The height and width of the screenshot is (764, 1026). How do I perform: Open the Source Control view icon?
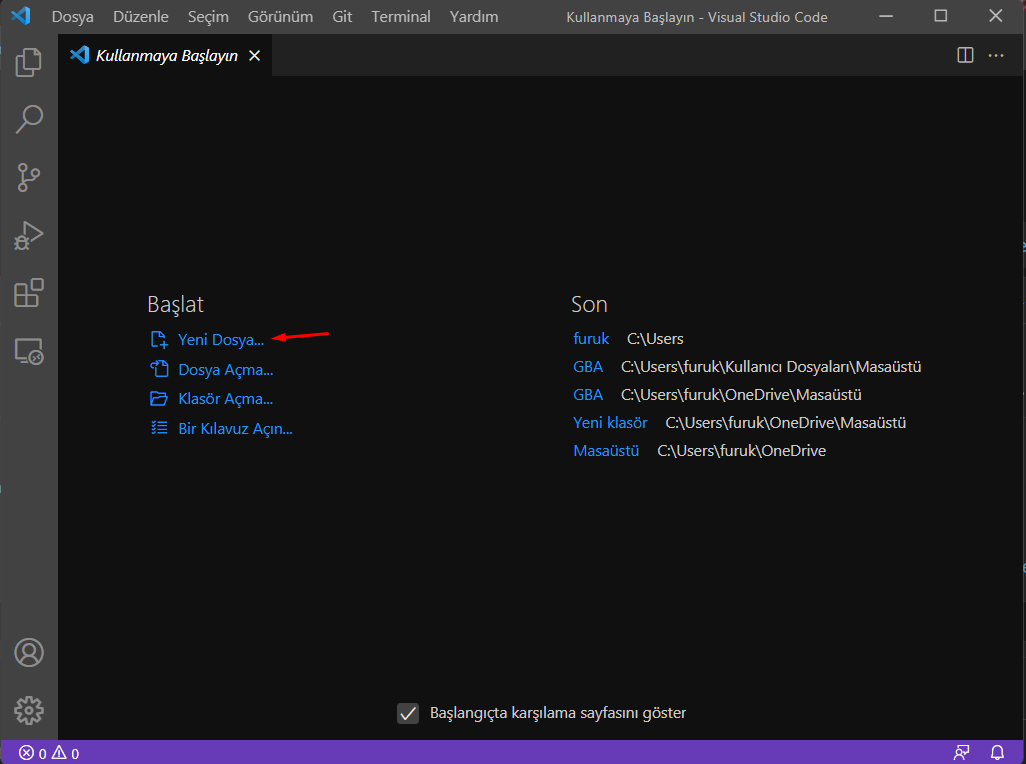pos(29,177)
